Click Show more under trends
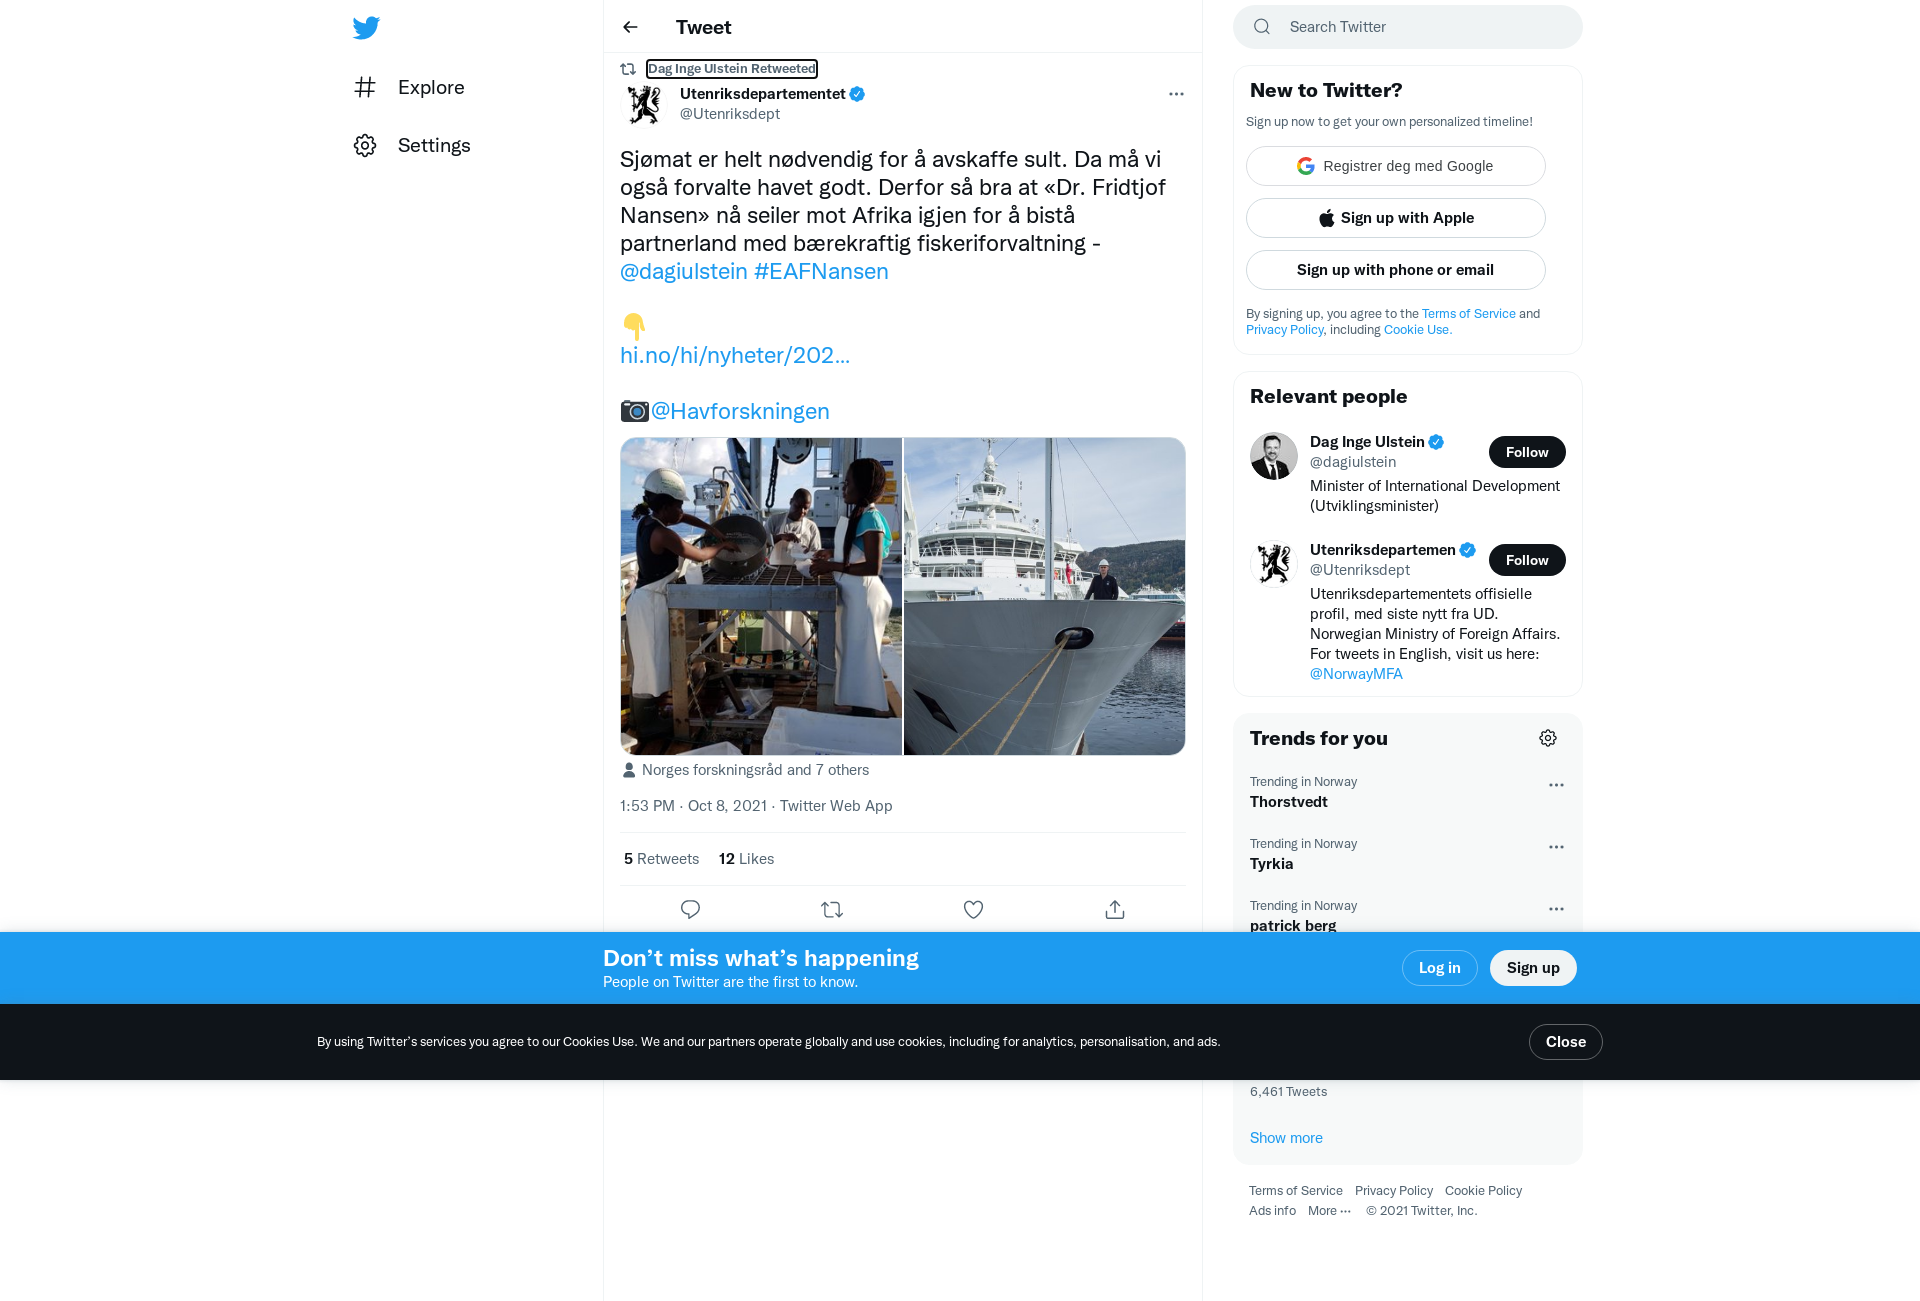This screenshot has height=1301, width=1920. point(1286,1138)
